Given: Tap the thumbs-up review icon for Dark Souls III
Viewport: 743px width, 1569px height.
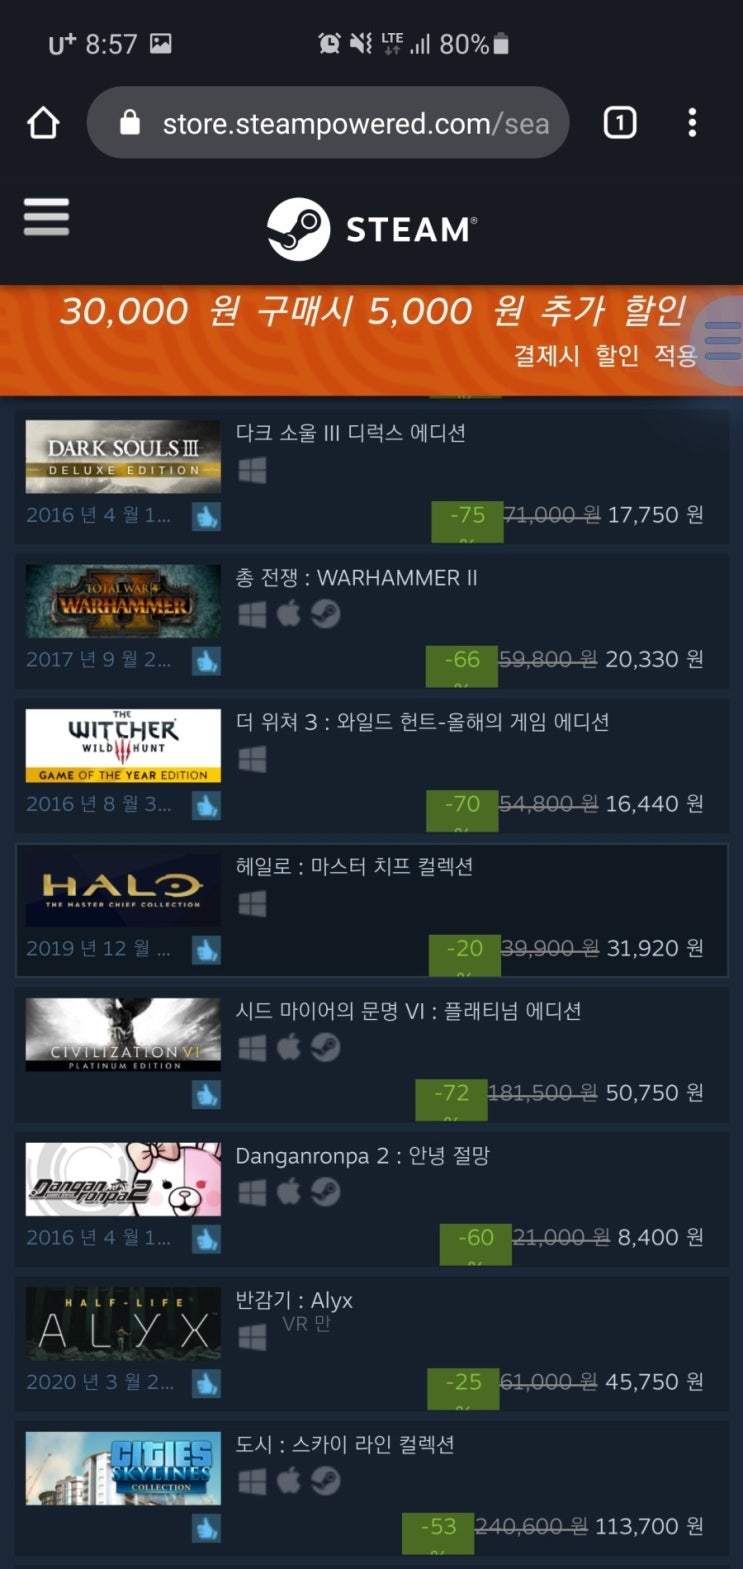Looking at the screenshot, I should point(207,517).
